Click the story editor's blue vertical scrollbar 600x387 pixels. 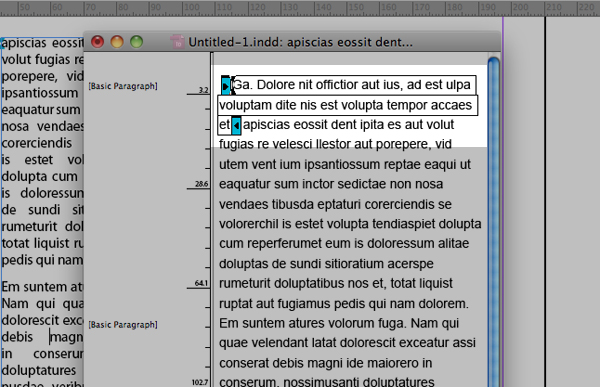[494, 222]
